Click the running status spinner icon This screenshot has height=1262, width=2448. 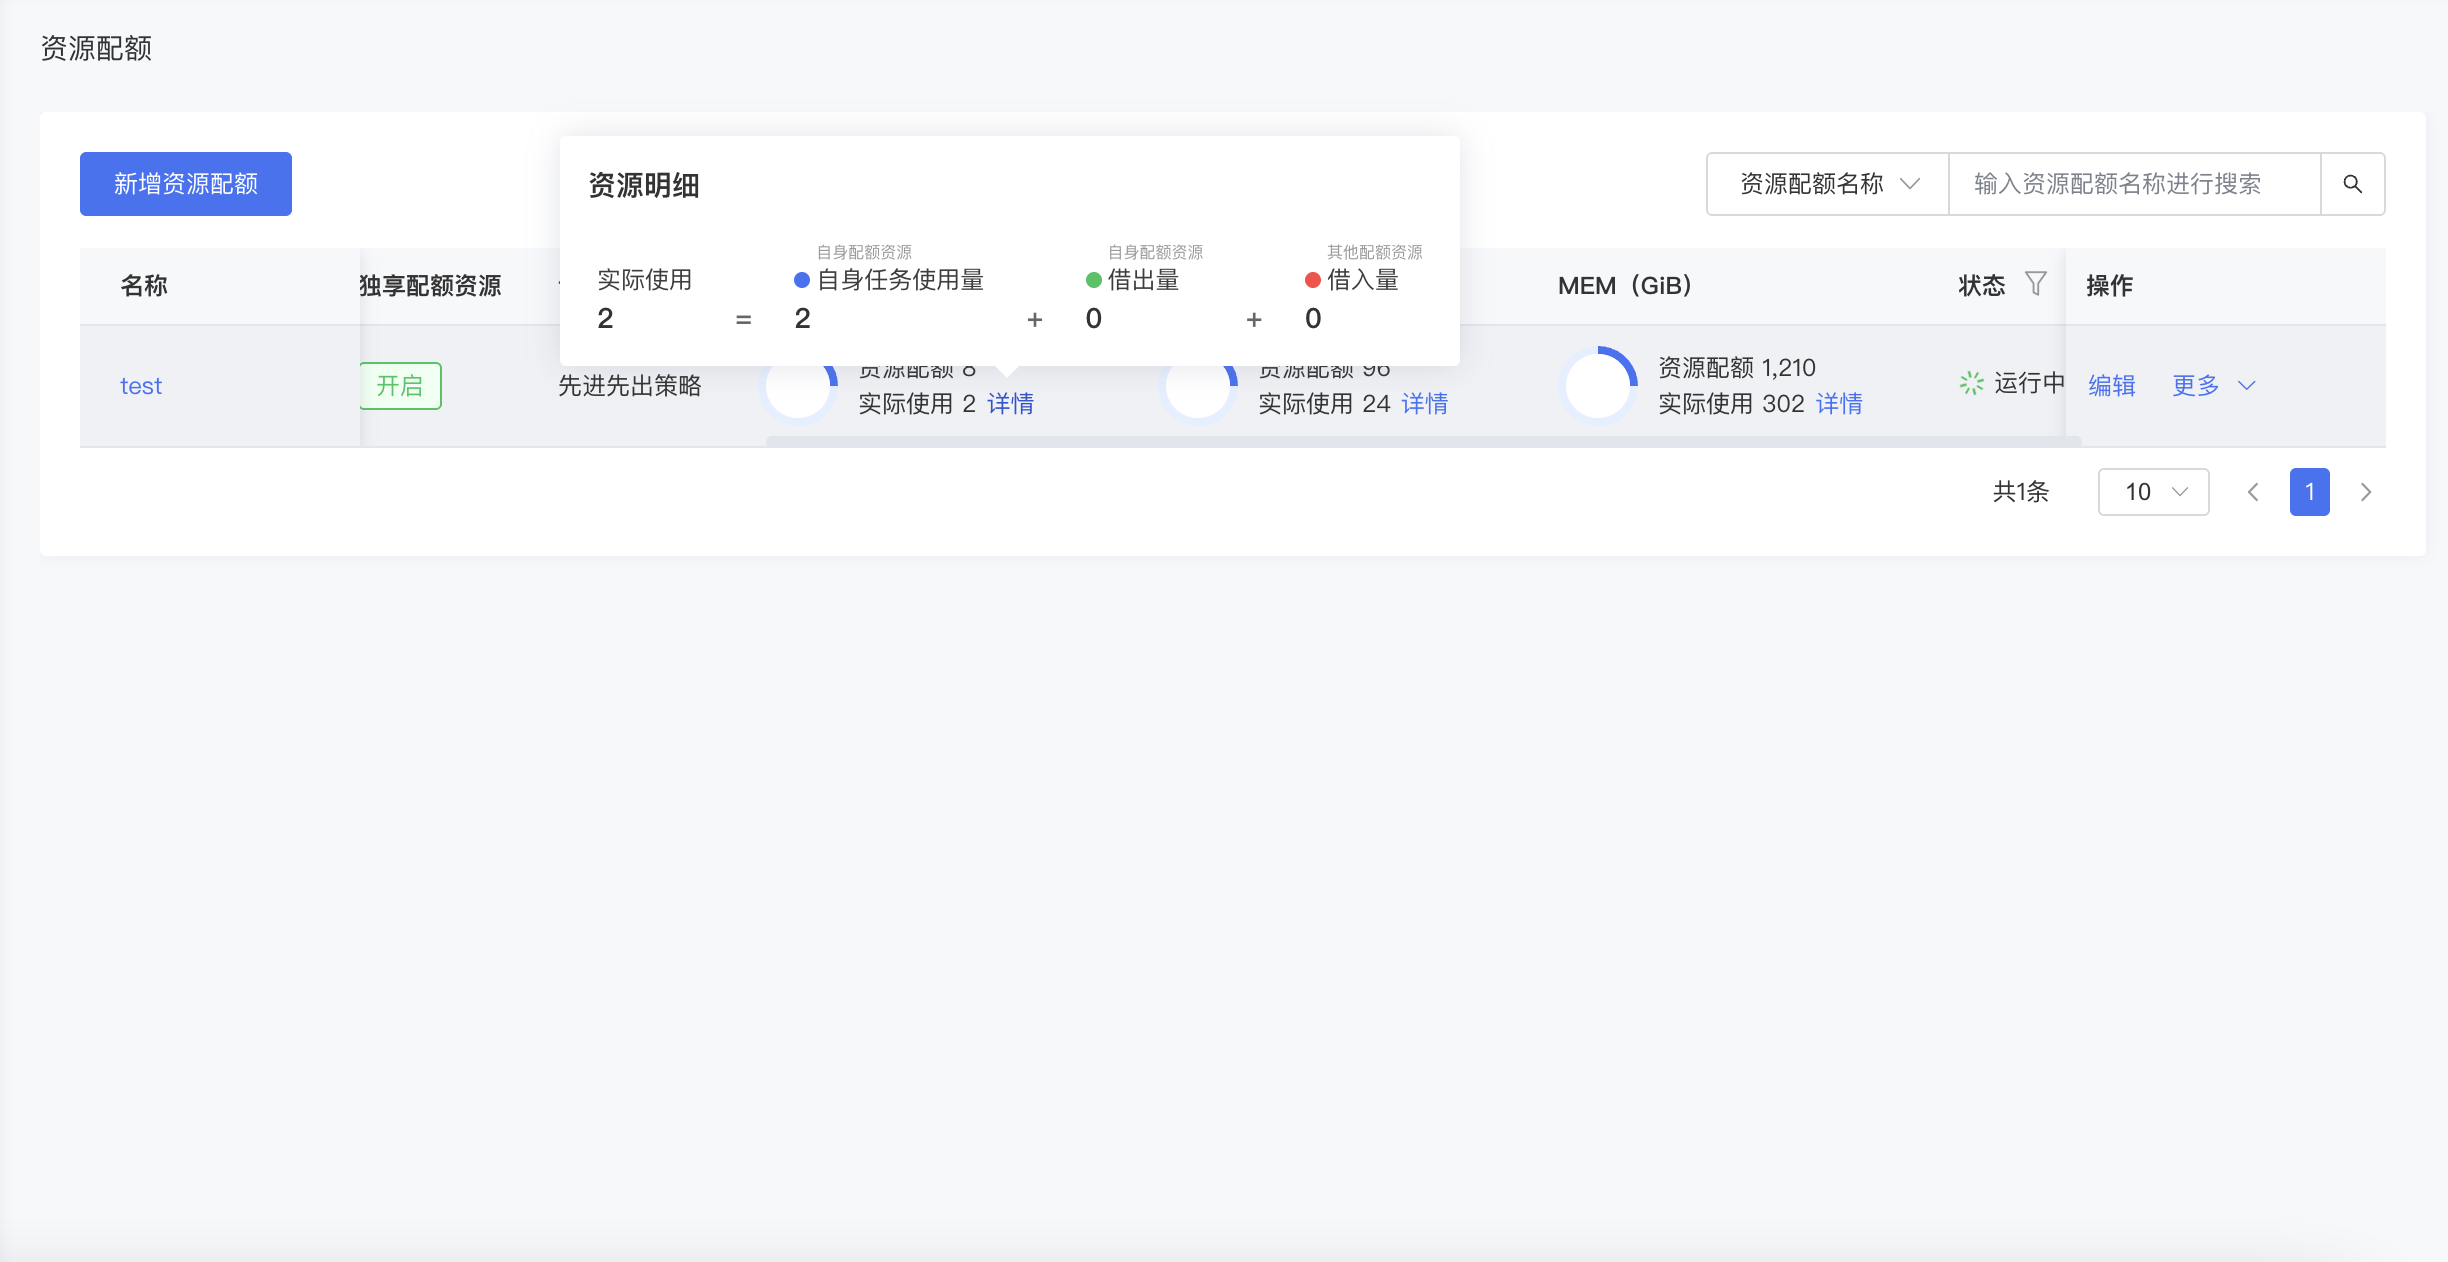[x=1971, y=383]
